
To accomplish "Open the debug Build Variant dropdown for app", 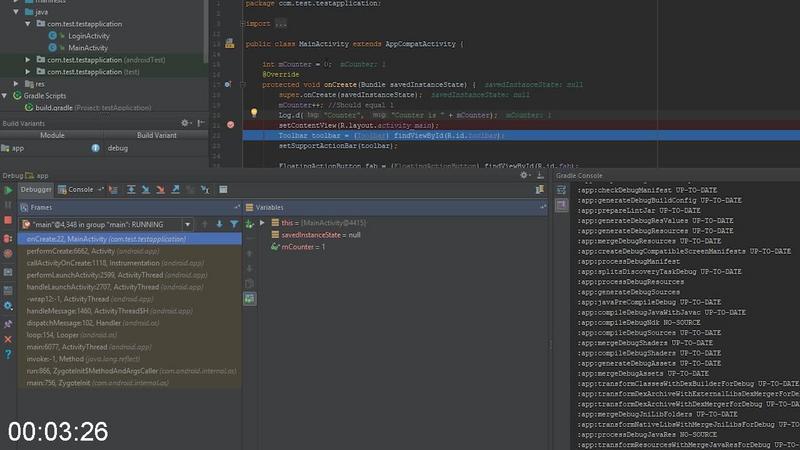I will point(155,148).
